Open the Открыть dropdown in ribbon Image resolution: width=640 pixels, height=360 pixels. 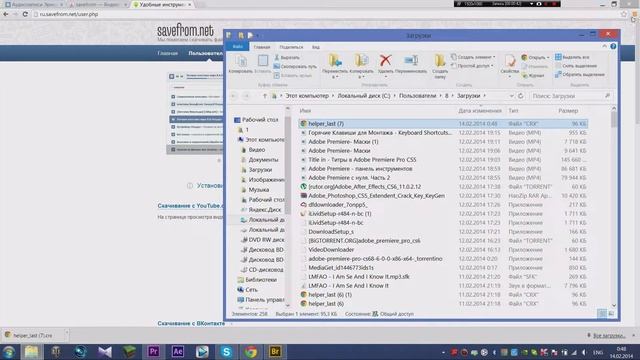pyautogui.click(x=536, y=57)
